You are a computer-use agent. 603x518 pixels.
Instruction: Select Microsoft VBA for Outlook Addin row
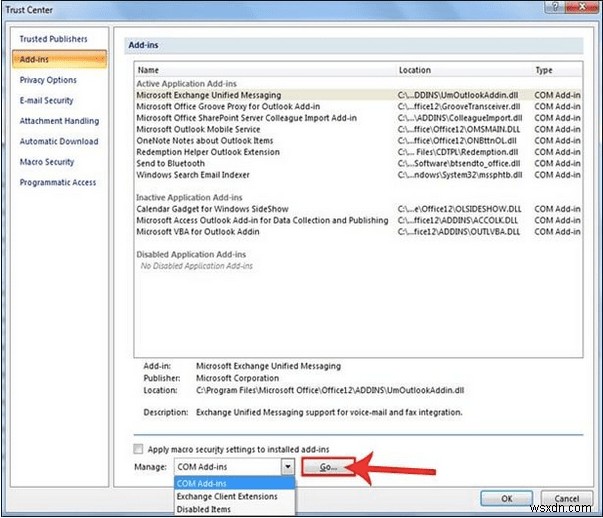pos(358,232)
